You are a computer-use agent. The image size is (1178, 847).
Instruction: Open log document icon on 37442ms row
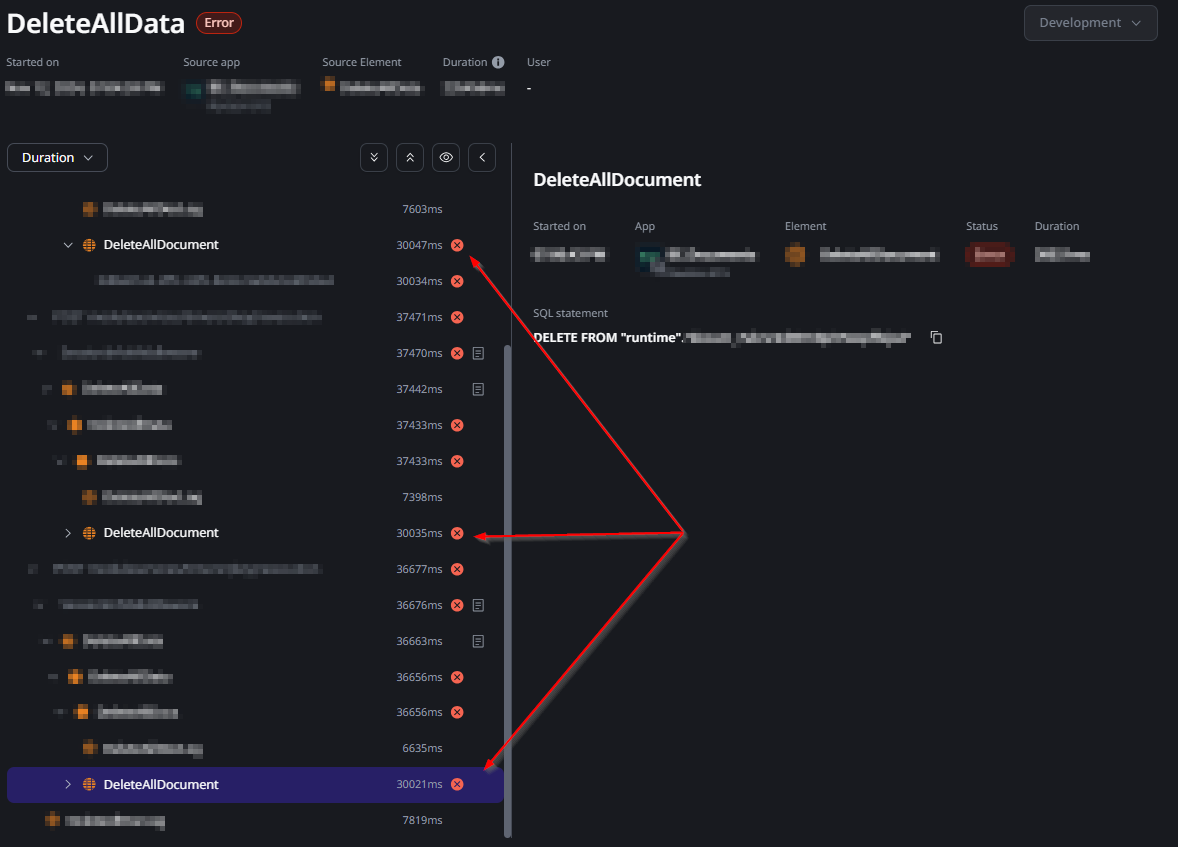click(x=478, y=389)
